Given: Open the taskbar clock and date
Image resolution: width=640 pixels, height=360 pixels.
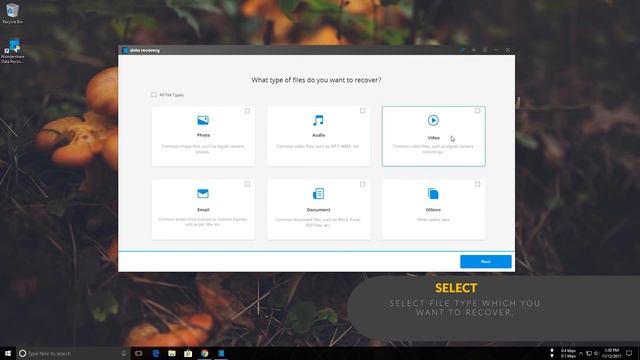Looking at the screenshot, I should [611, 353].
